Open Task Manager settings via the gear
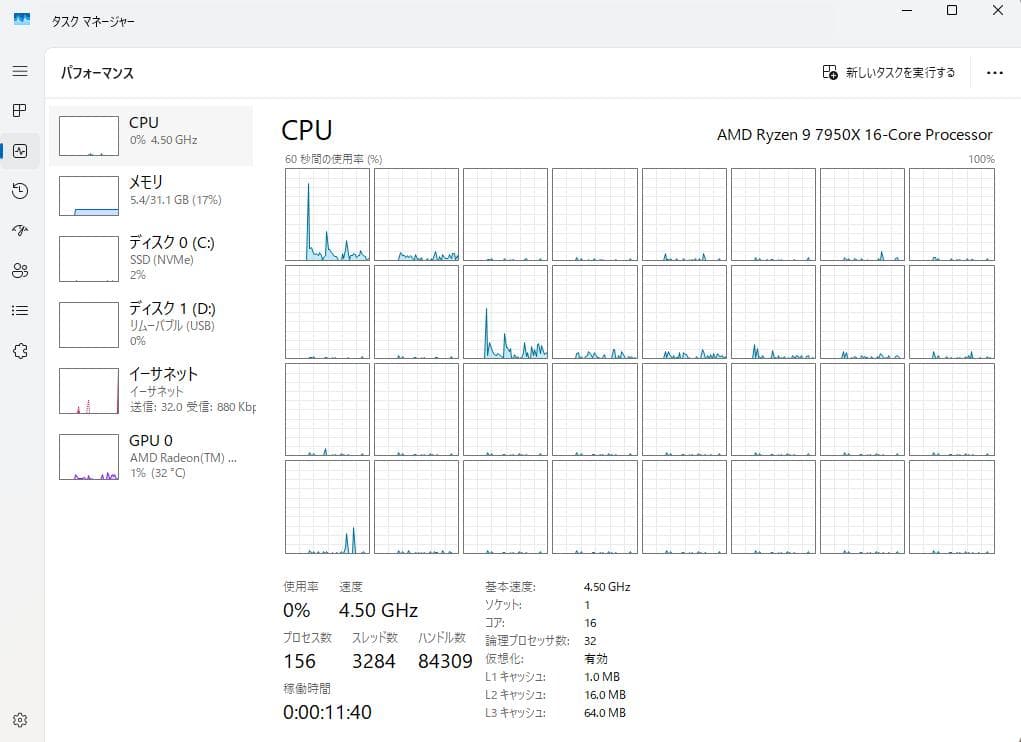 20,719
